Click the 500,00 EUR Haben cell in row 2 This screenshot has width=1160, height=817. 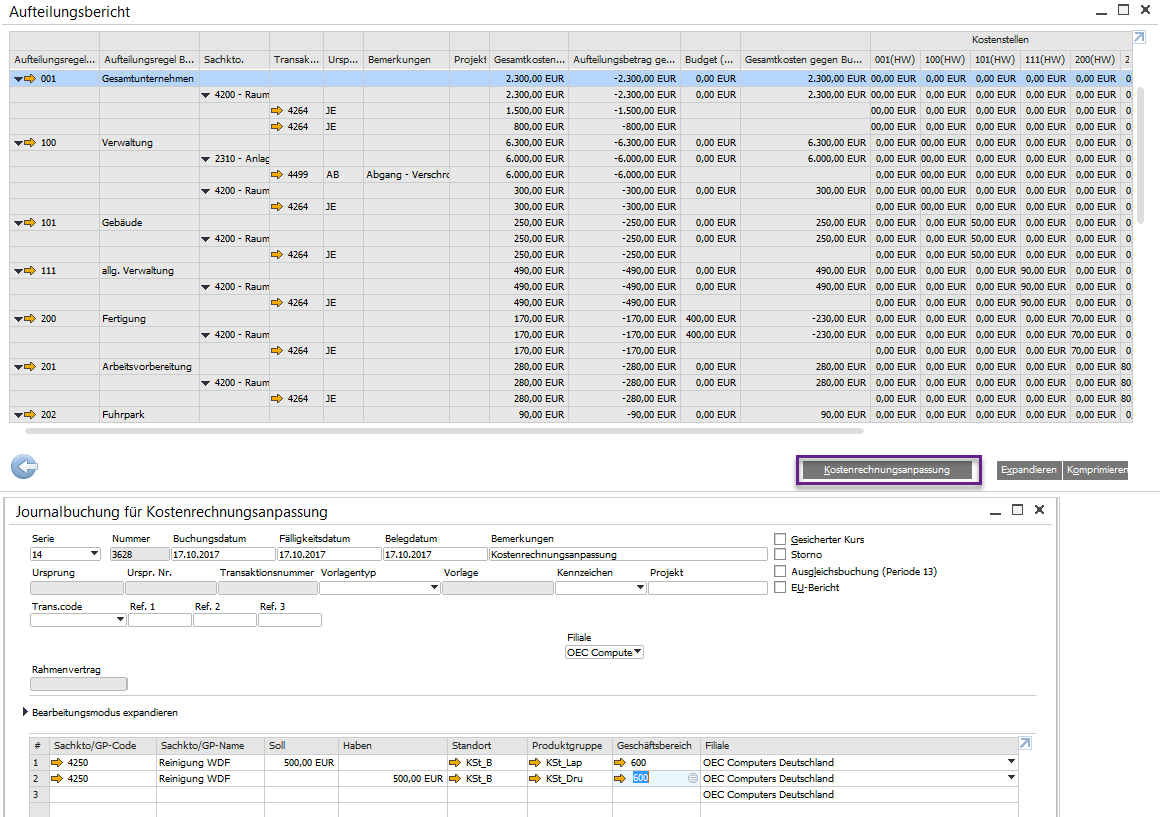[393, 779]
